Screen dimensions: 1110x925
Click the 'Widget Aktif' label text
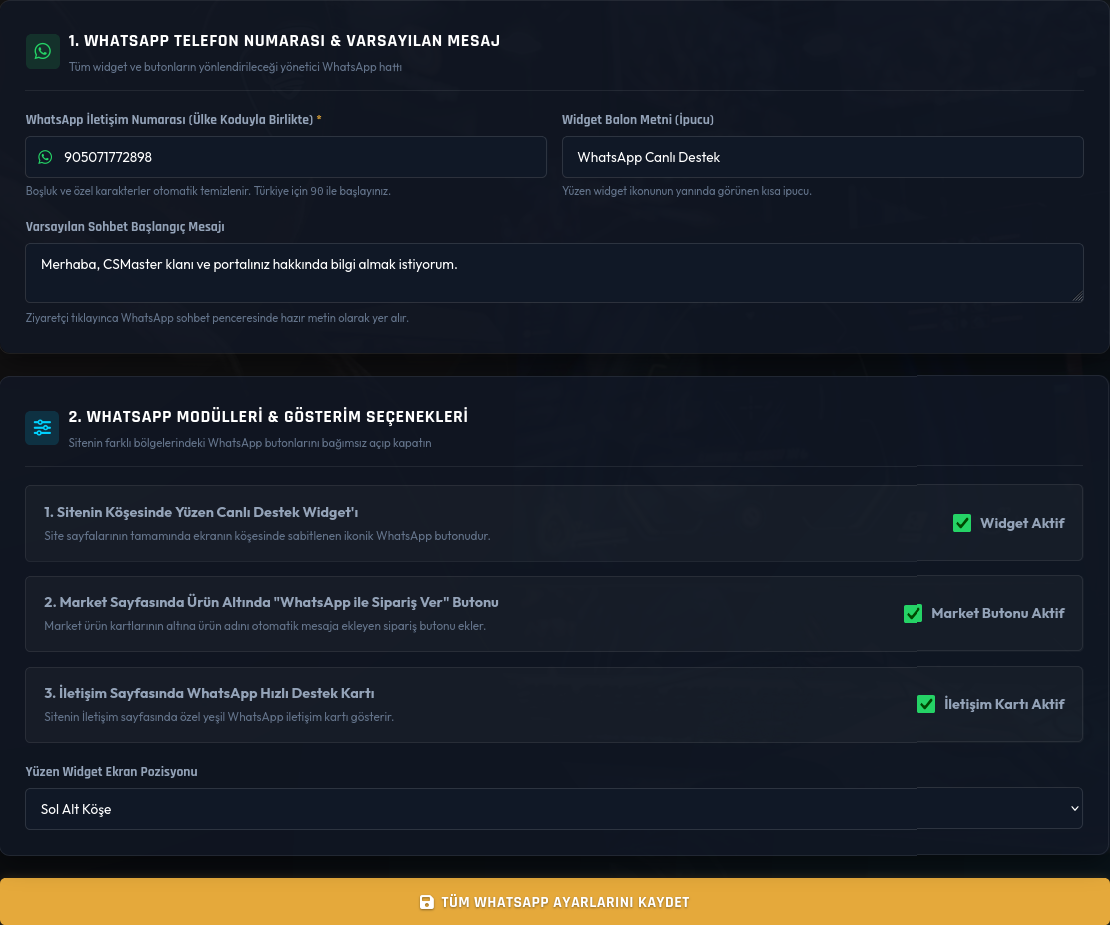1022,523
